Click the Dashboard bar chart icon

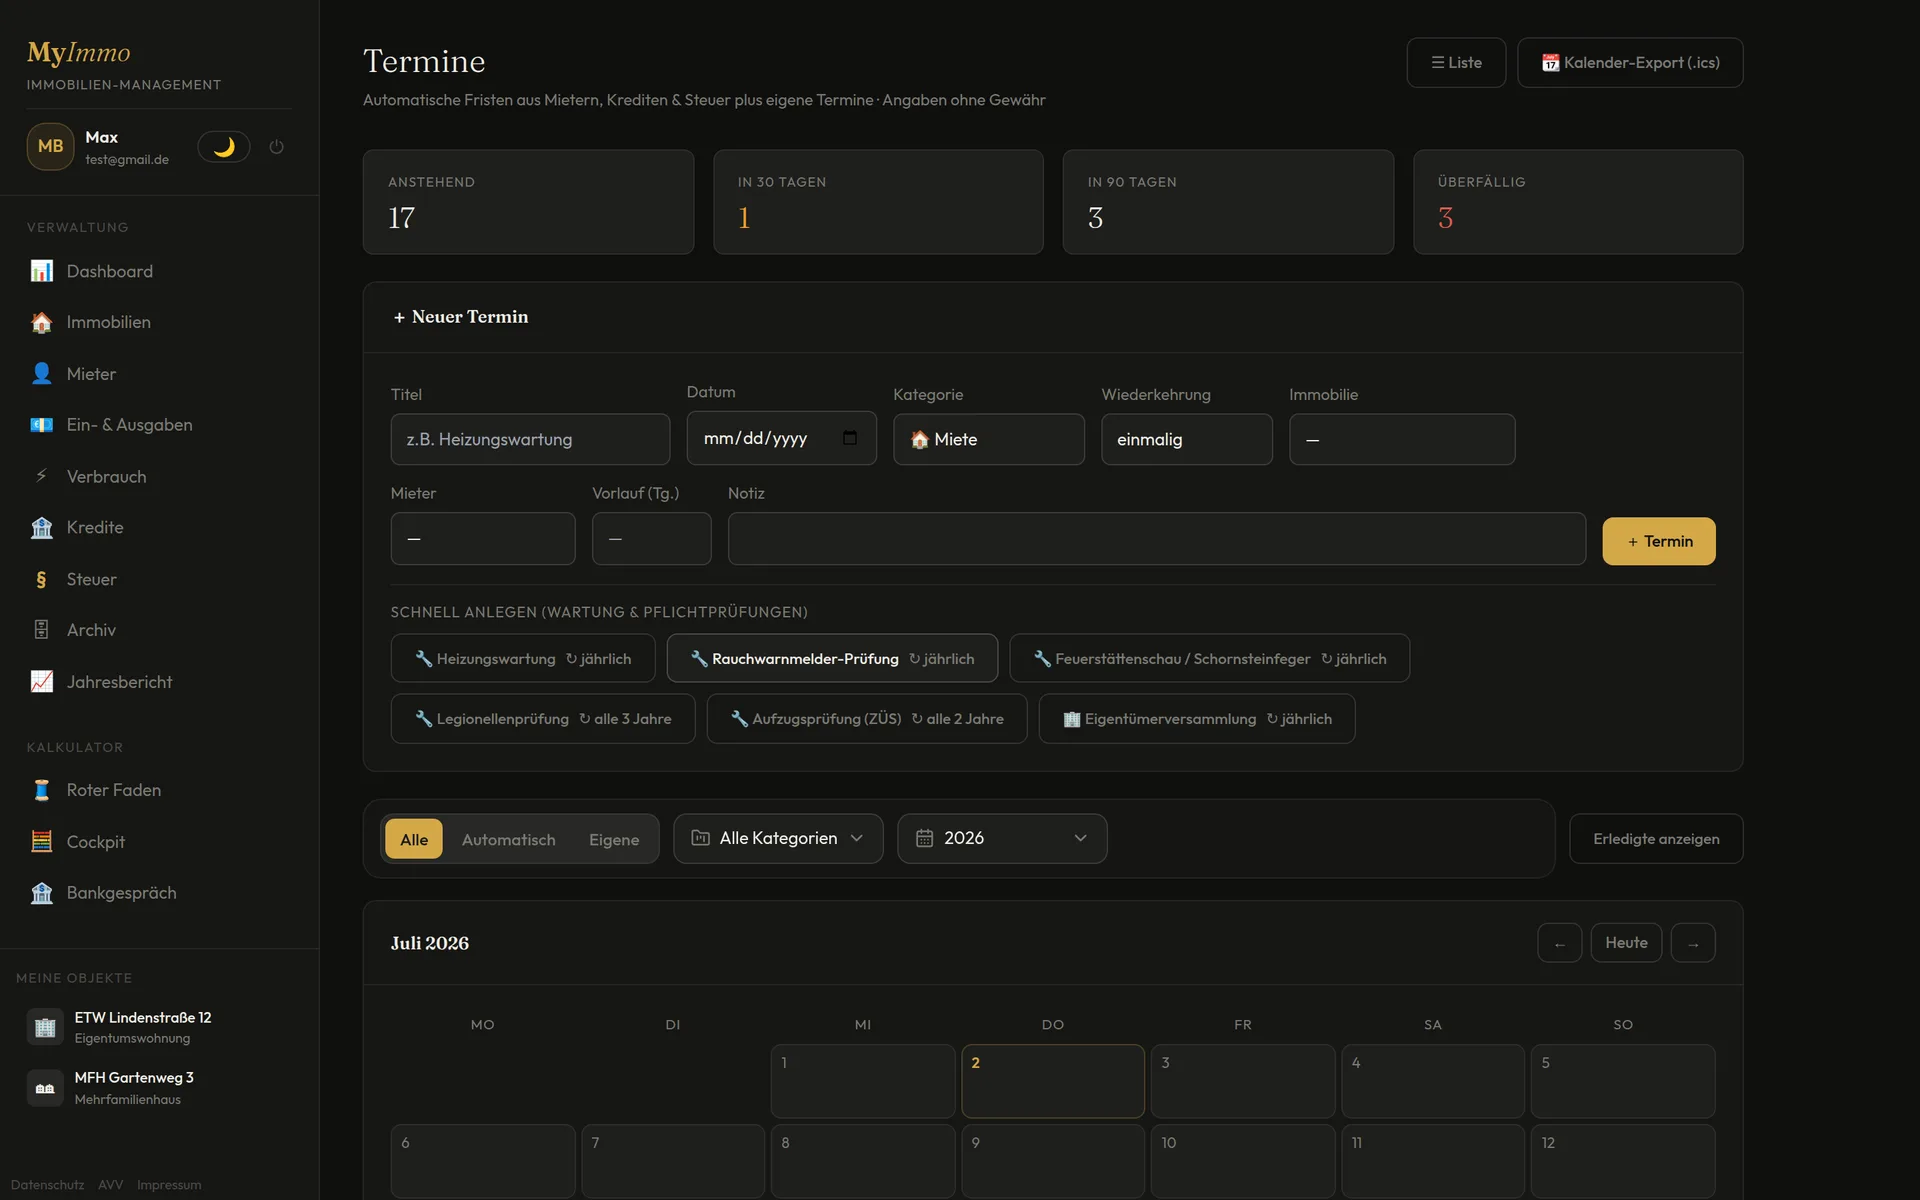click(41, 271)
